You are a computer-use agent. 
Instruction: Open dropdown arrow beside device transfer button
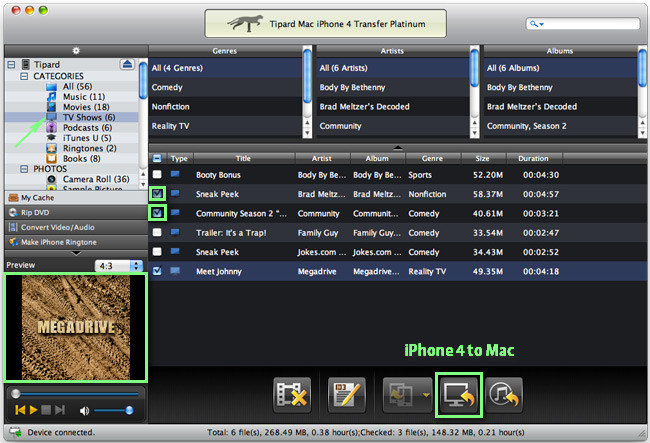coord(426,395)
